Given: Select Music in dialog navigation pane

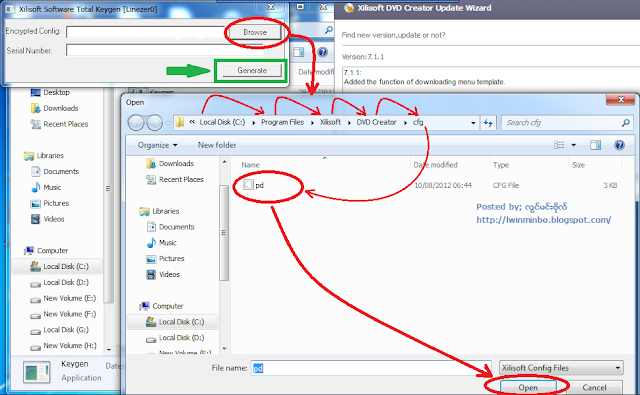Looking at the screenshot, I should pyautogui.click(x=161, y=242).
